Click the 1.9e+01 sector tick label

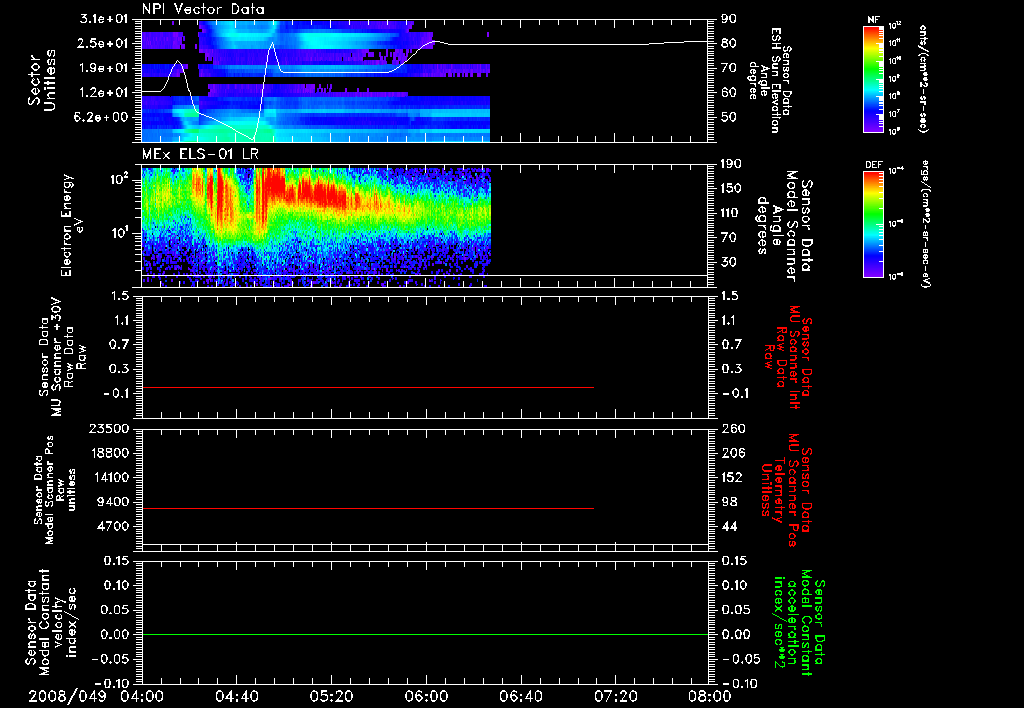click(x=103, y=68)
